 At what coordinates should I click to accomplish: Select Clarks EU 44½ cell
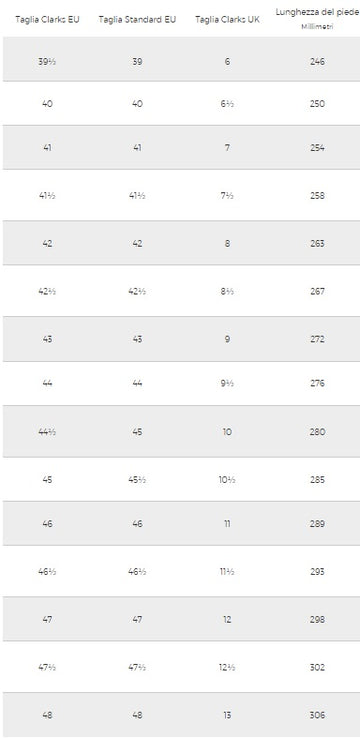coord(47,432)
